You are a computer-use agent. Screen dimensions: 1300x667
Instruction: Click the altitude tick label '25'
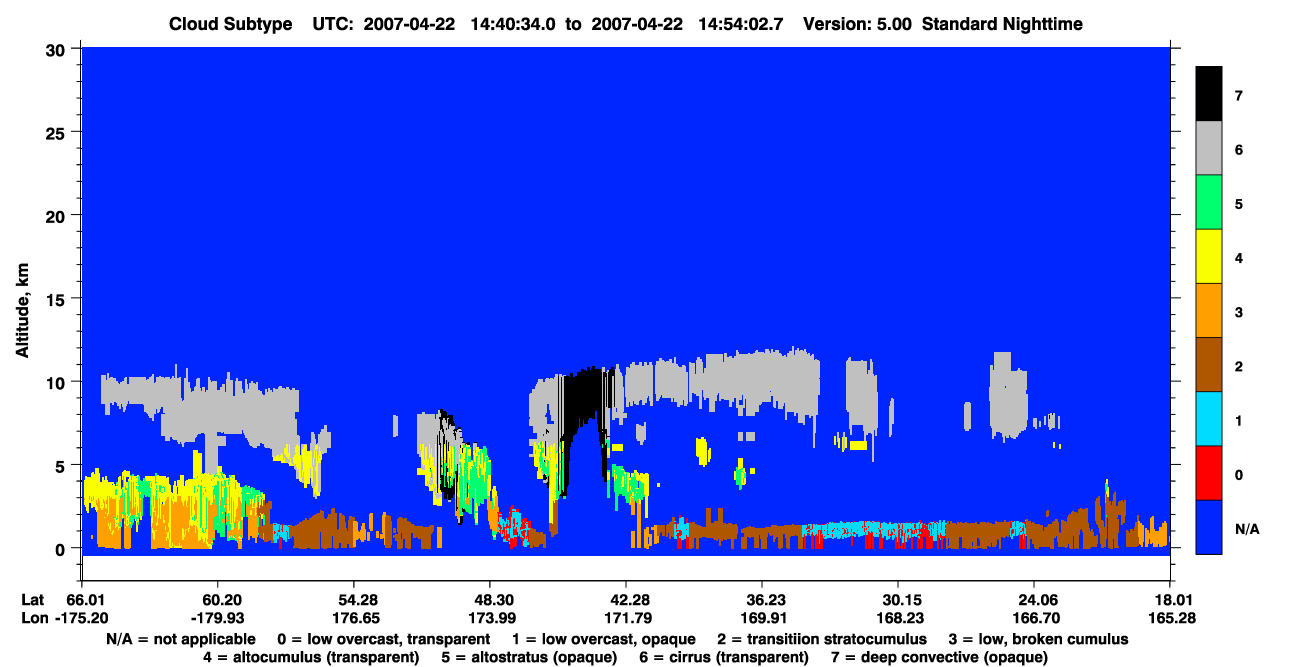[x=58, y=132]
